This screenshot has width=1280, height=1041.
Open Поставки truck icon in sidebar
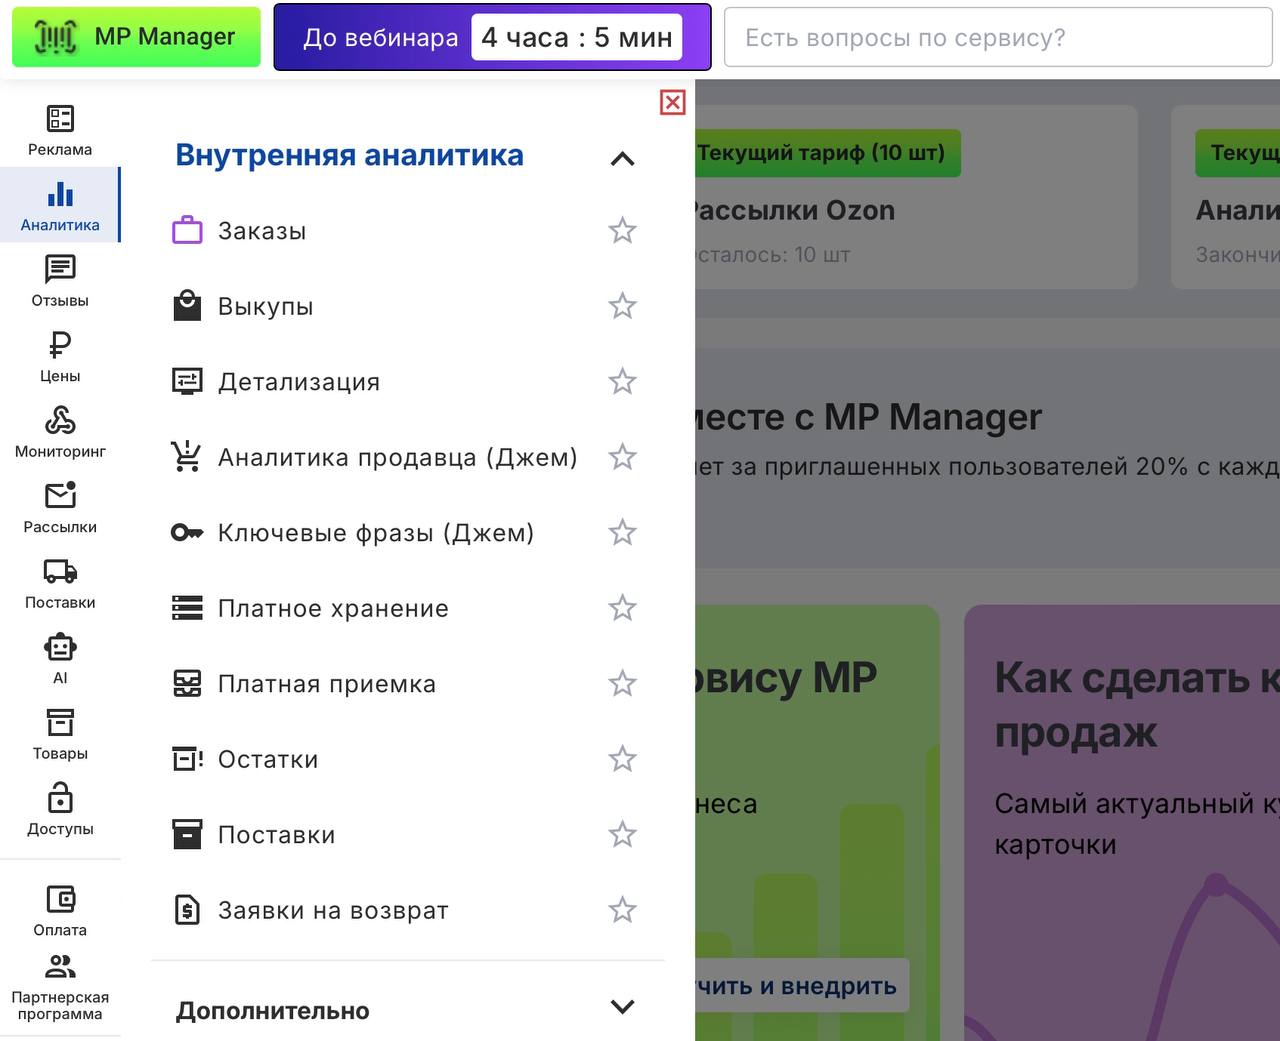pyautogui.click(x=60, y=583)
